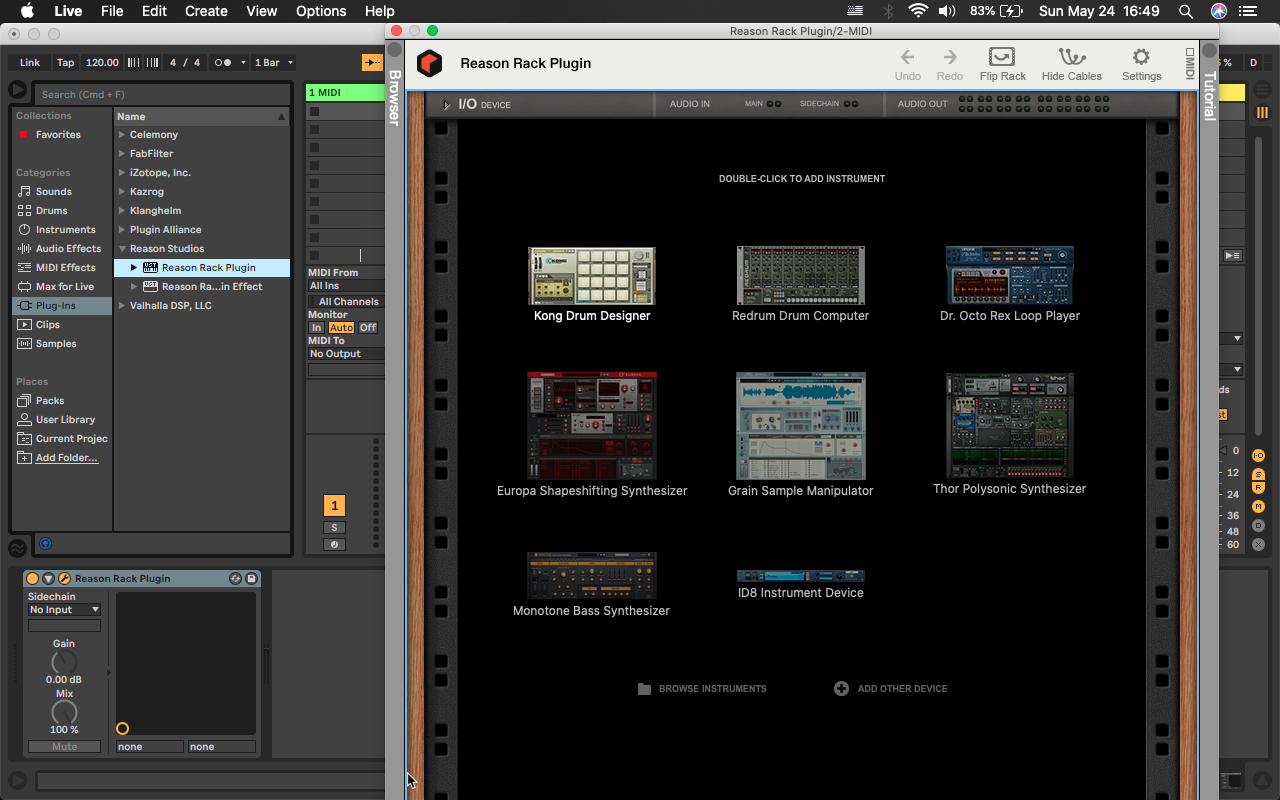1280x800 pixels.
Task: Set track Monitor to In
Action: 316,328
